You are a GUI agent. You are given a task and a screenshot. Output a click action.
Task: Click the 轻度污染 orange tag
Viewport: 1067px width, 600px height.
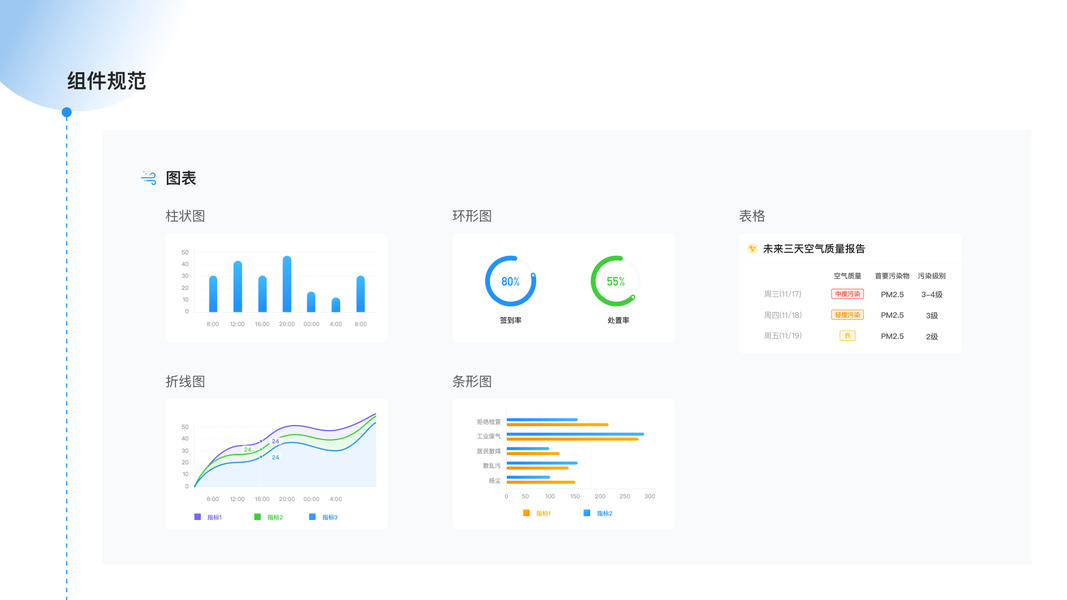(x=847, y=315)
